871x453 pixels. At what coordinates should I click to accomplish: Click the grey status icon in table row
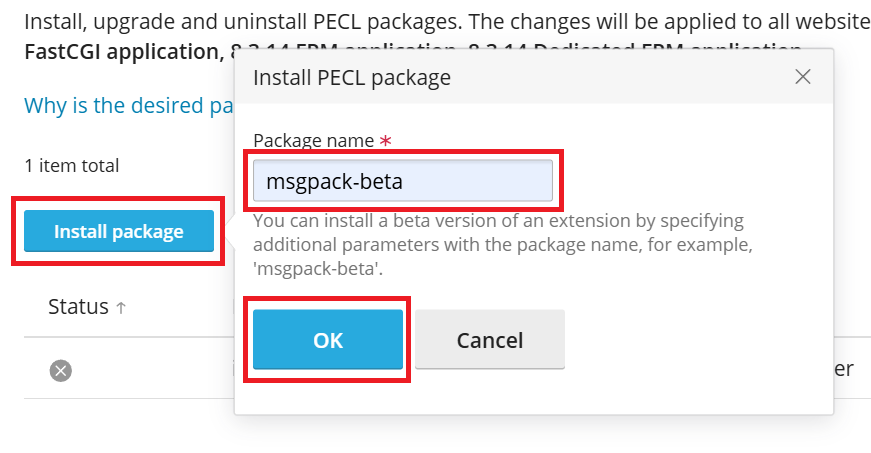tap(61, 370)
